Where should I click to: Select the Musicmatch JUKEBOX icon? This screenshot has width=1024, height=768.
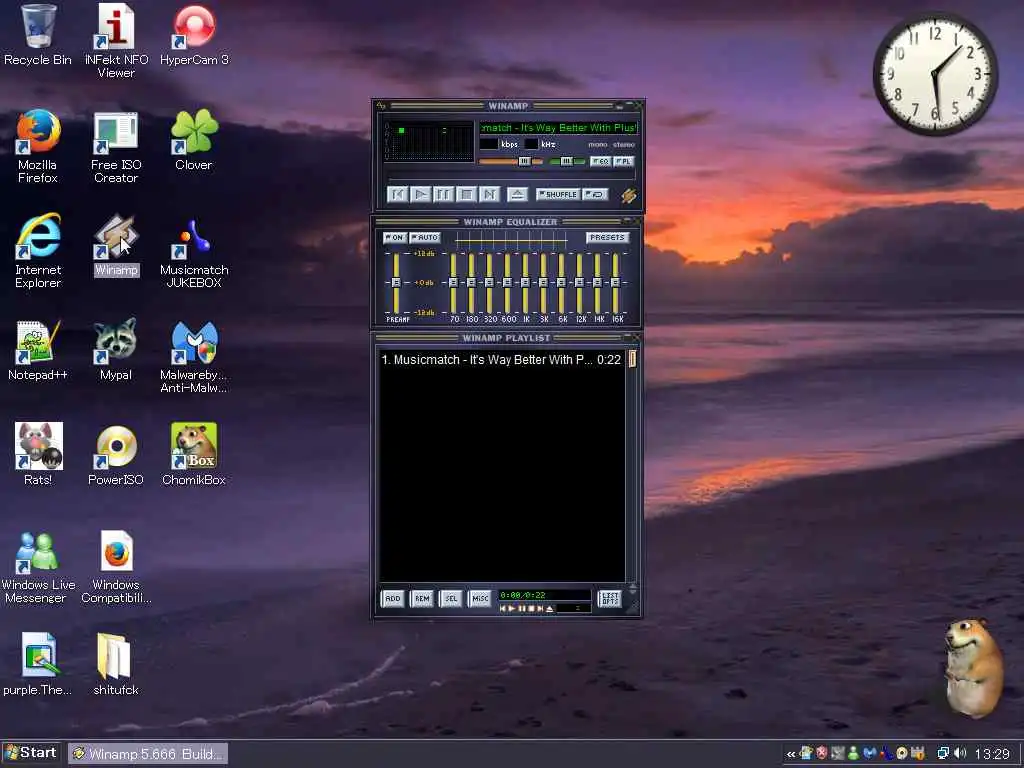tap(194, 254)
